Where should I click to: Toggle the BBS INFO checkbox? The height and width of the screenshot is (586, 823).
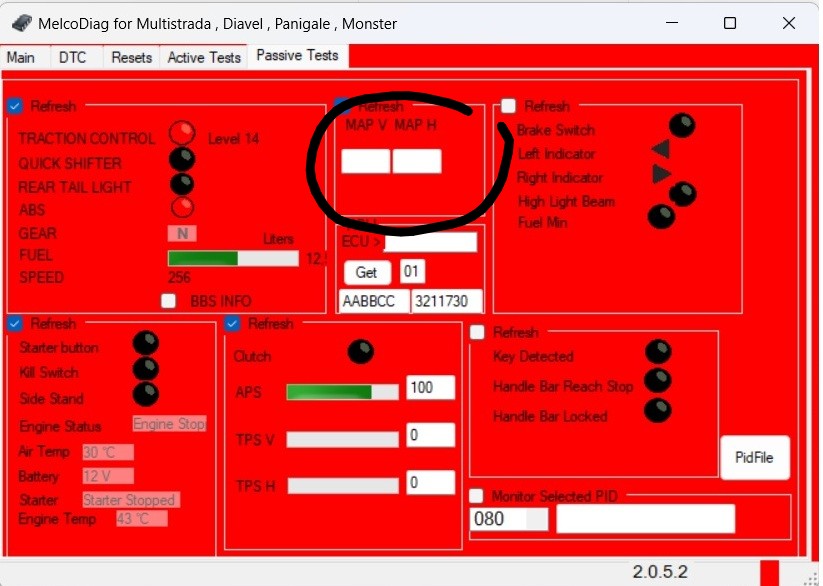tap(168, 301)
